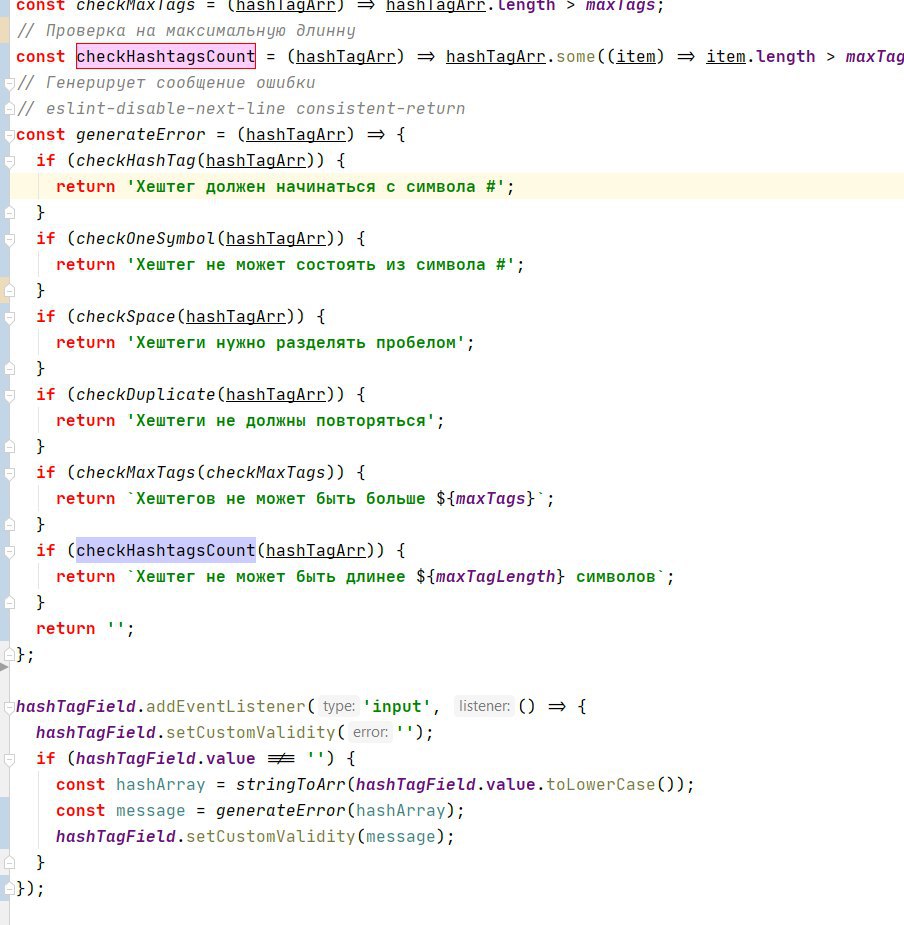The height and width of the screenshot is (925, 904).
Task: Click the message constant declaration
Action: 150,811
